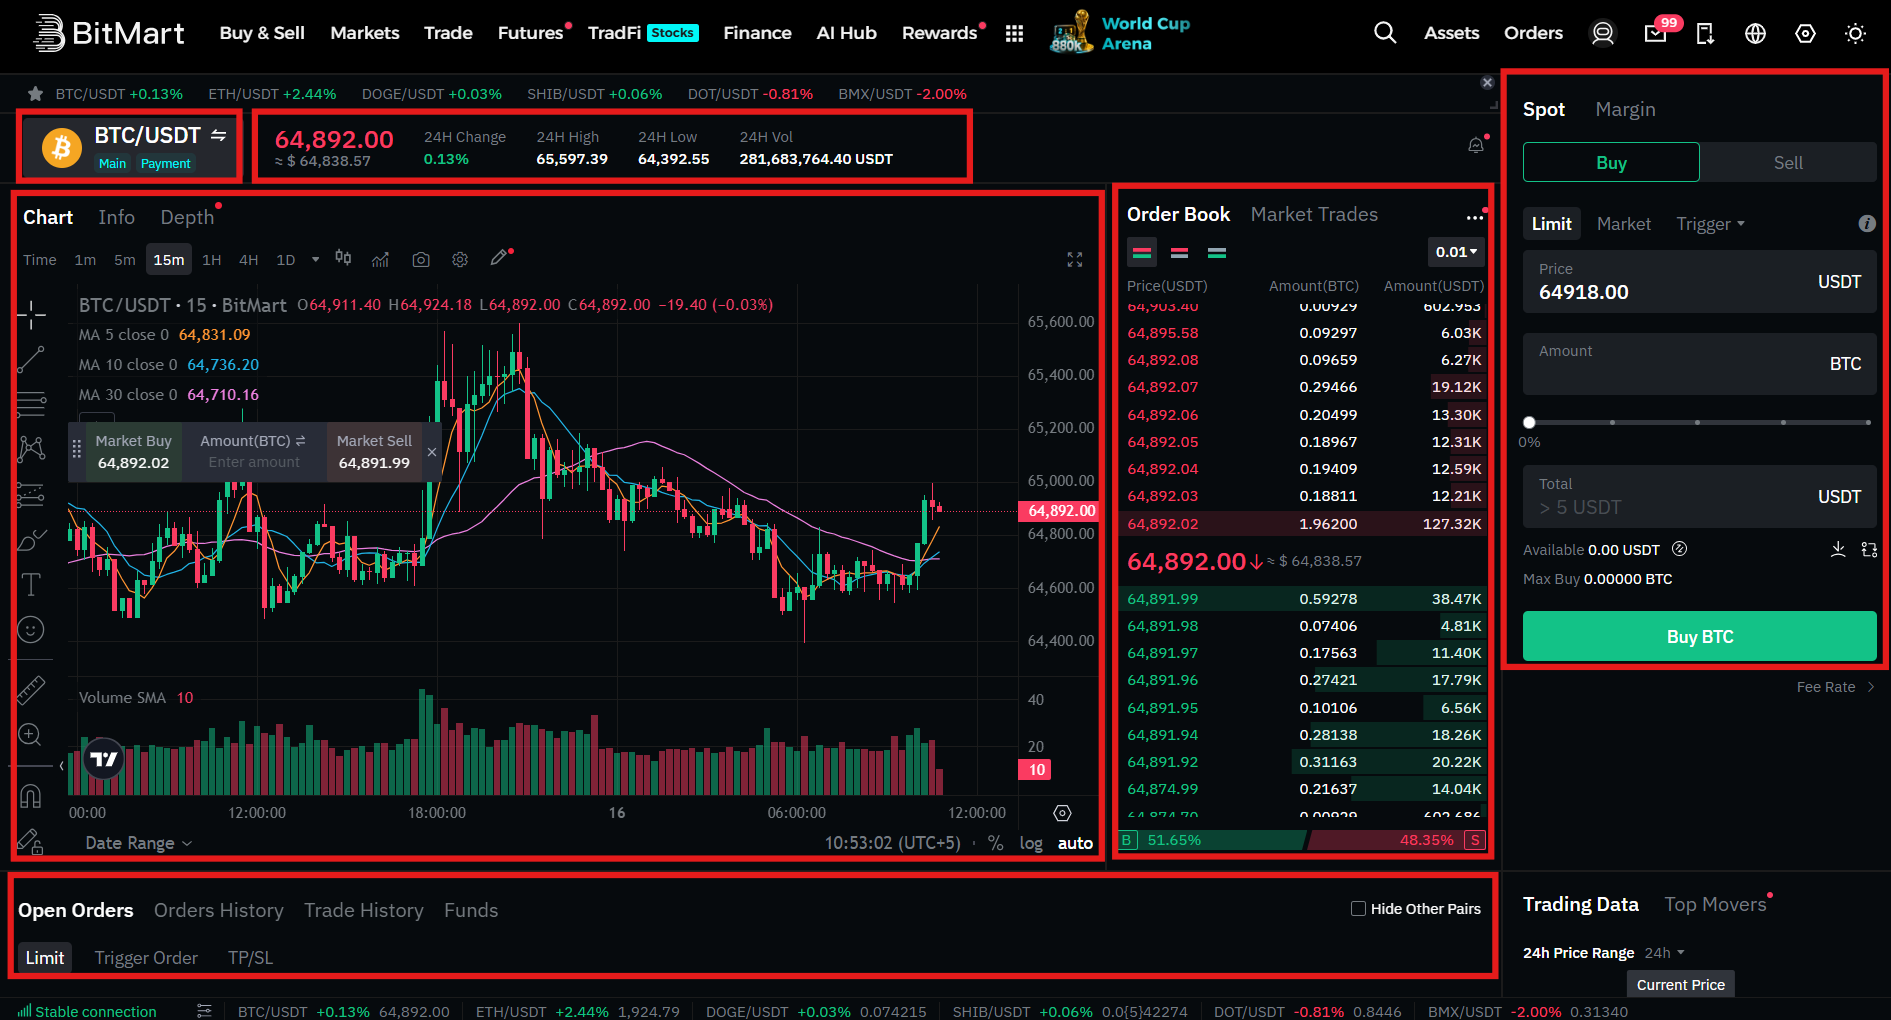Open the Order Book more options dots
Image resolution: width=1891 pixels, height=1020 pixels.
[1475, 217]
